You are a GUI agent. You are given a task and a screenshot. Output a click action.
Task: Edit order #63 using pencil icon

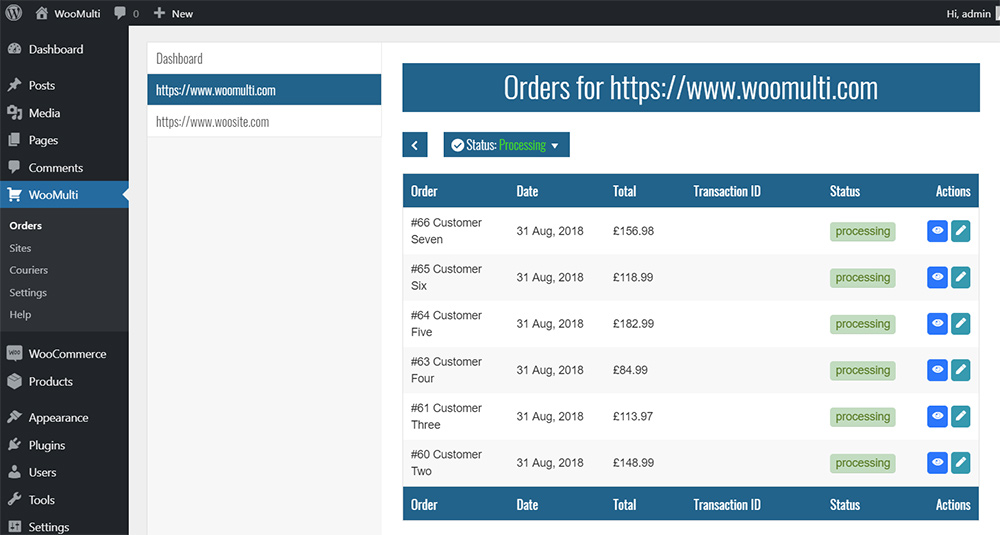click(960, 370)
